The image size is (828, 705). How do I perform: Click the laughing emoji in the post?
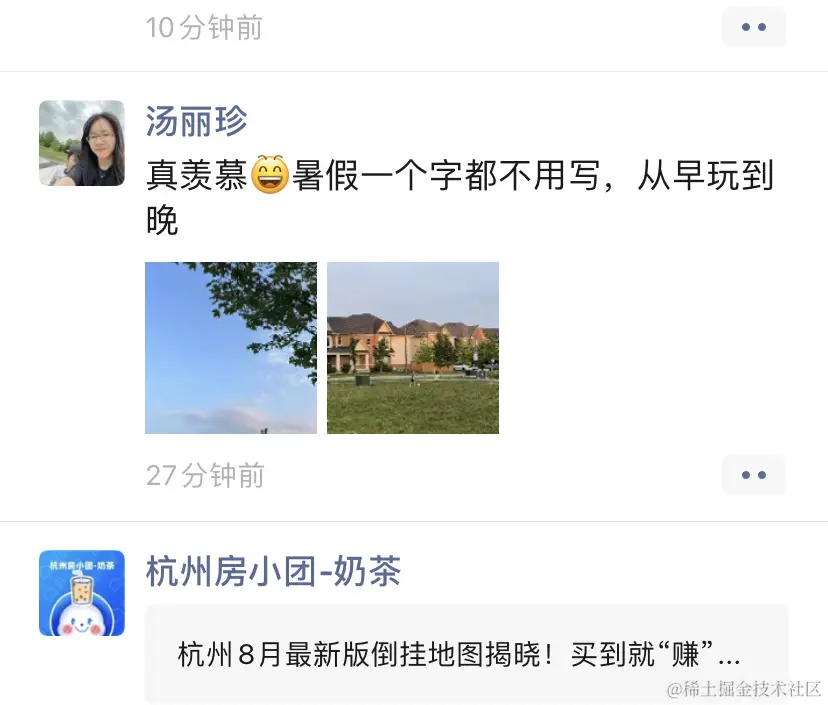coord(270,175)
